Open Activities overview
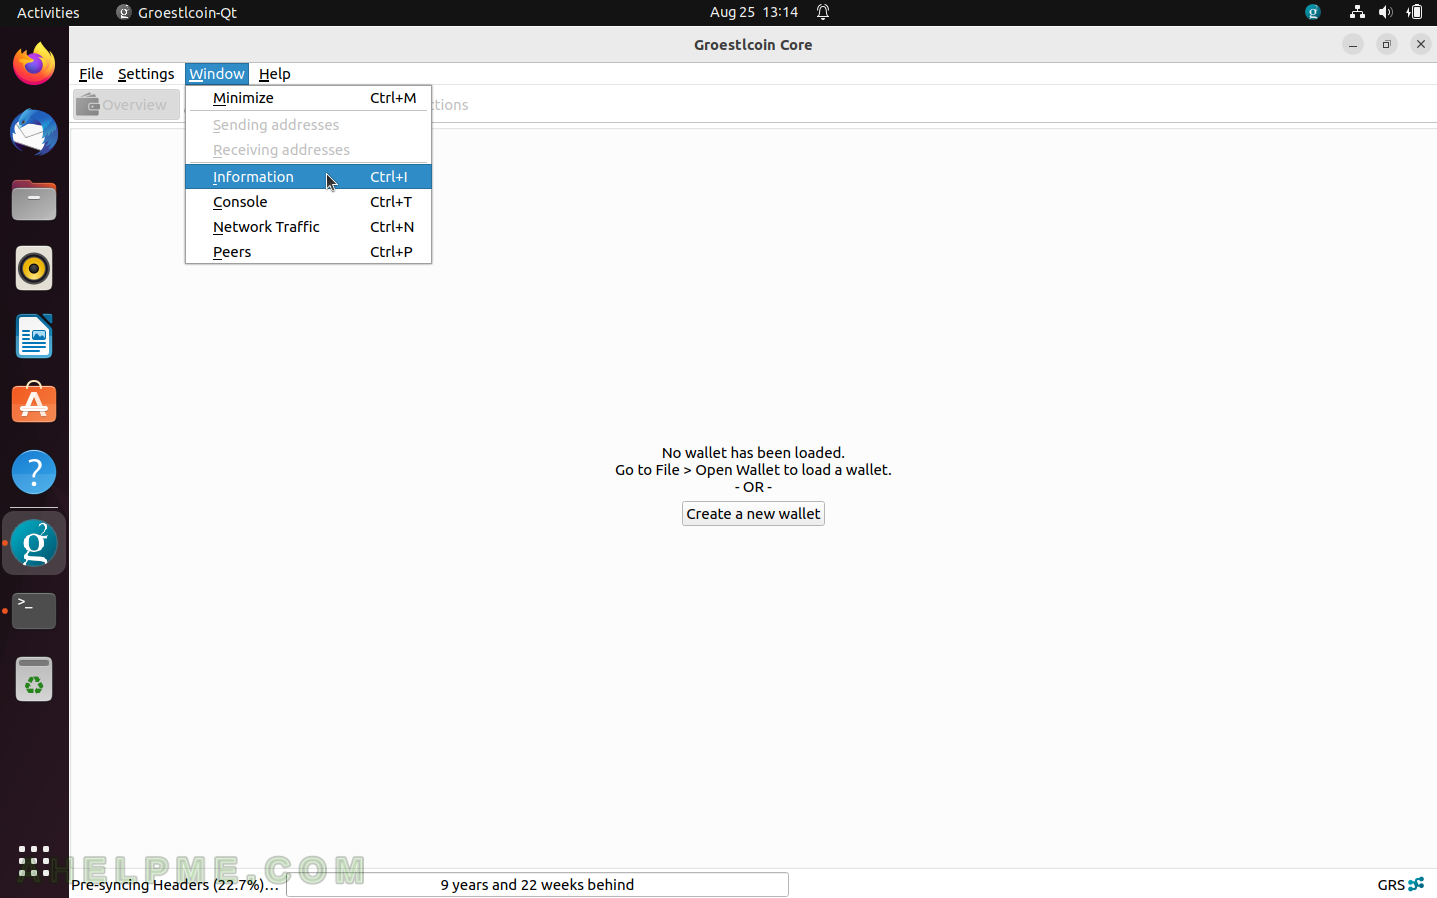Screen dimensions: 1437x898 click(x=48, y=12)
